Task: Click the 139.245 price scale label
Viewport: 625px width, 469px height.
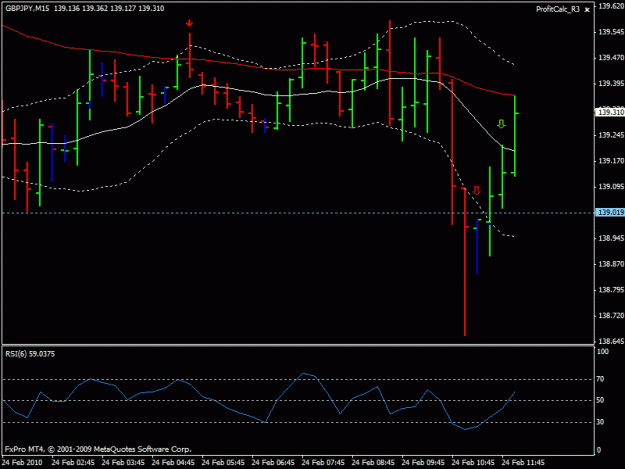Action: click(611, 135)
